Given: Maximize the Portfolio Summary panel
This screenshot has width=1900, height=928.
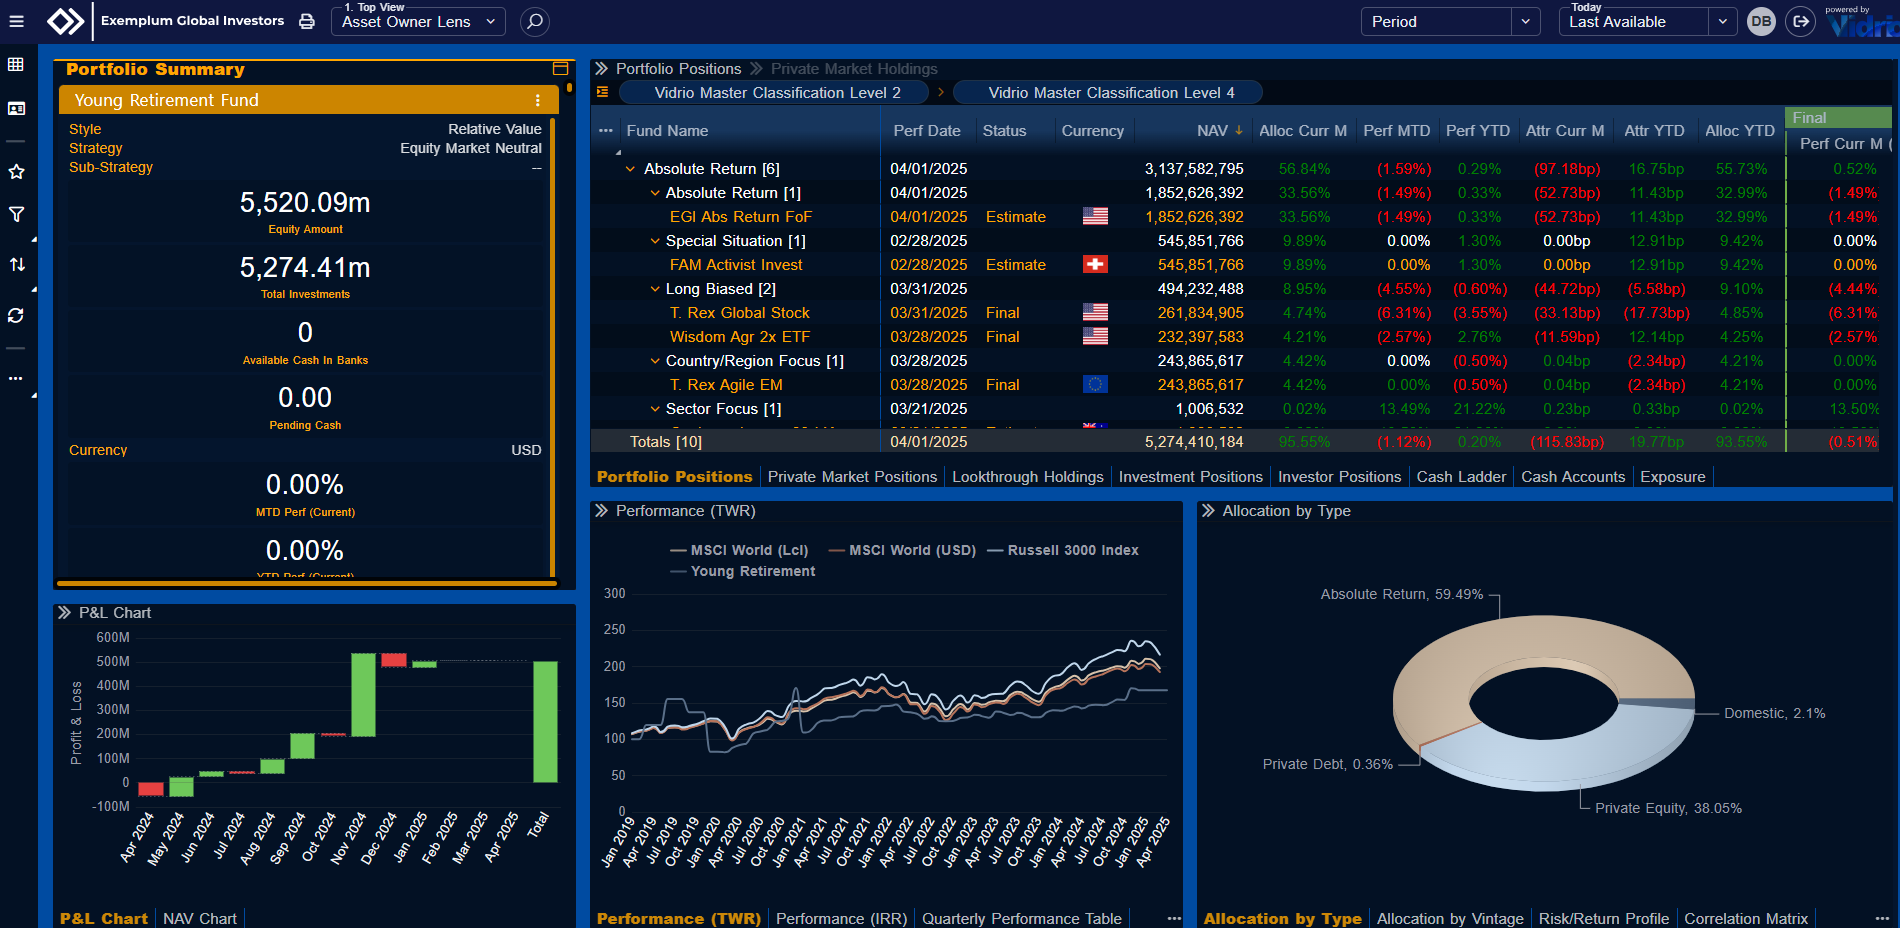Looking at the screenshot, I should (x=560, y=69).
